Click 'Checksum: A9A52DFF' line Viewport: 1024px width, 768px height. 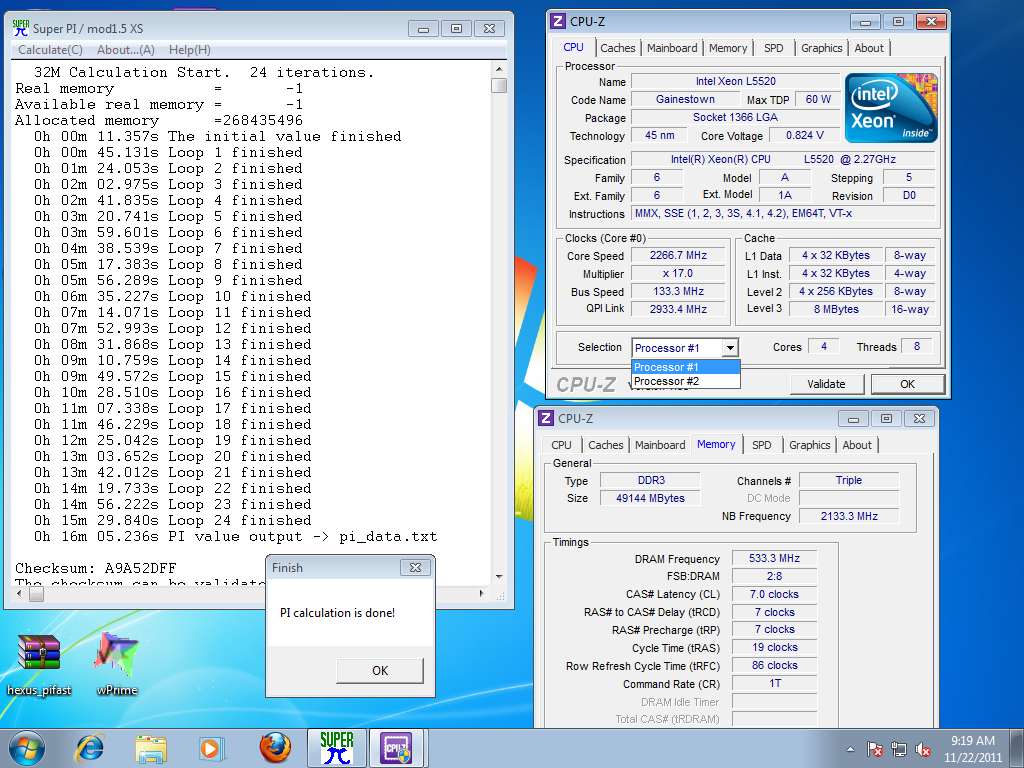[95, 568]
